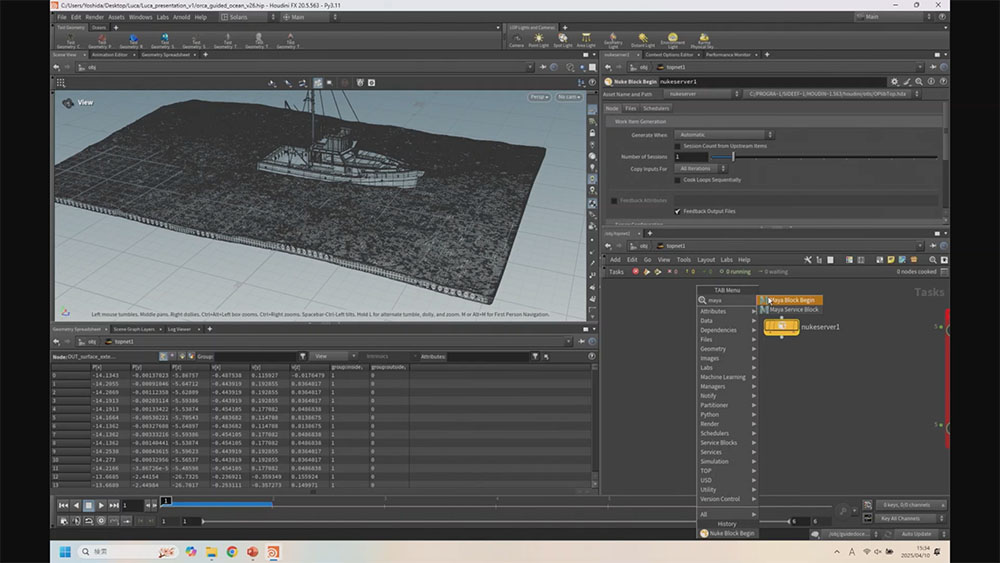Open the network editor Layout menu
Viewport: 1000px width, 563px height.
[705, 260]
